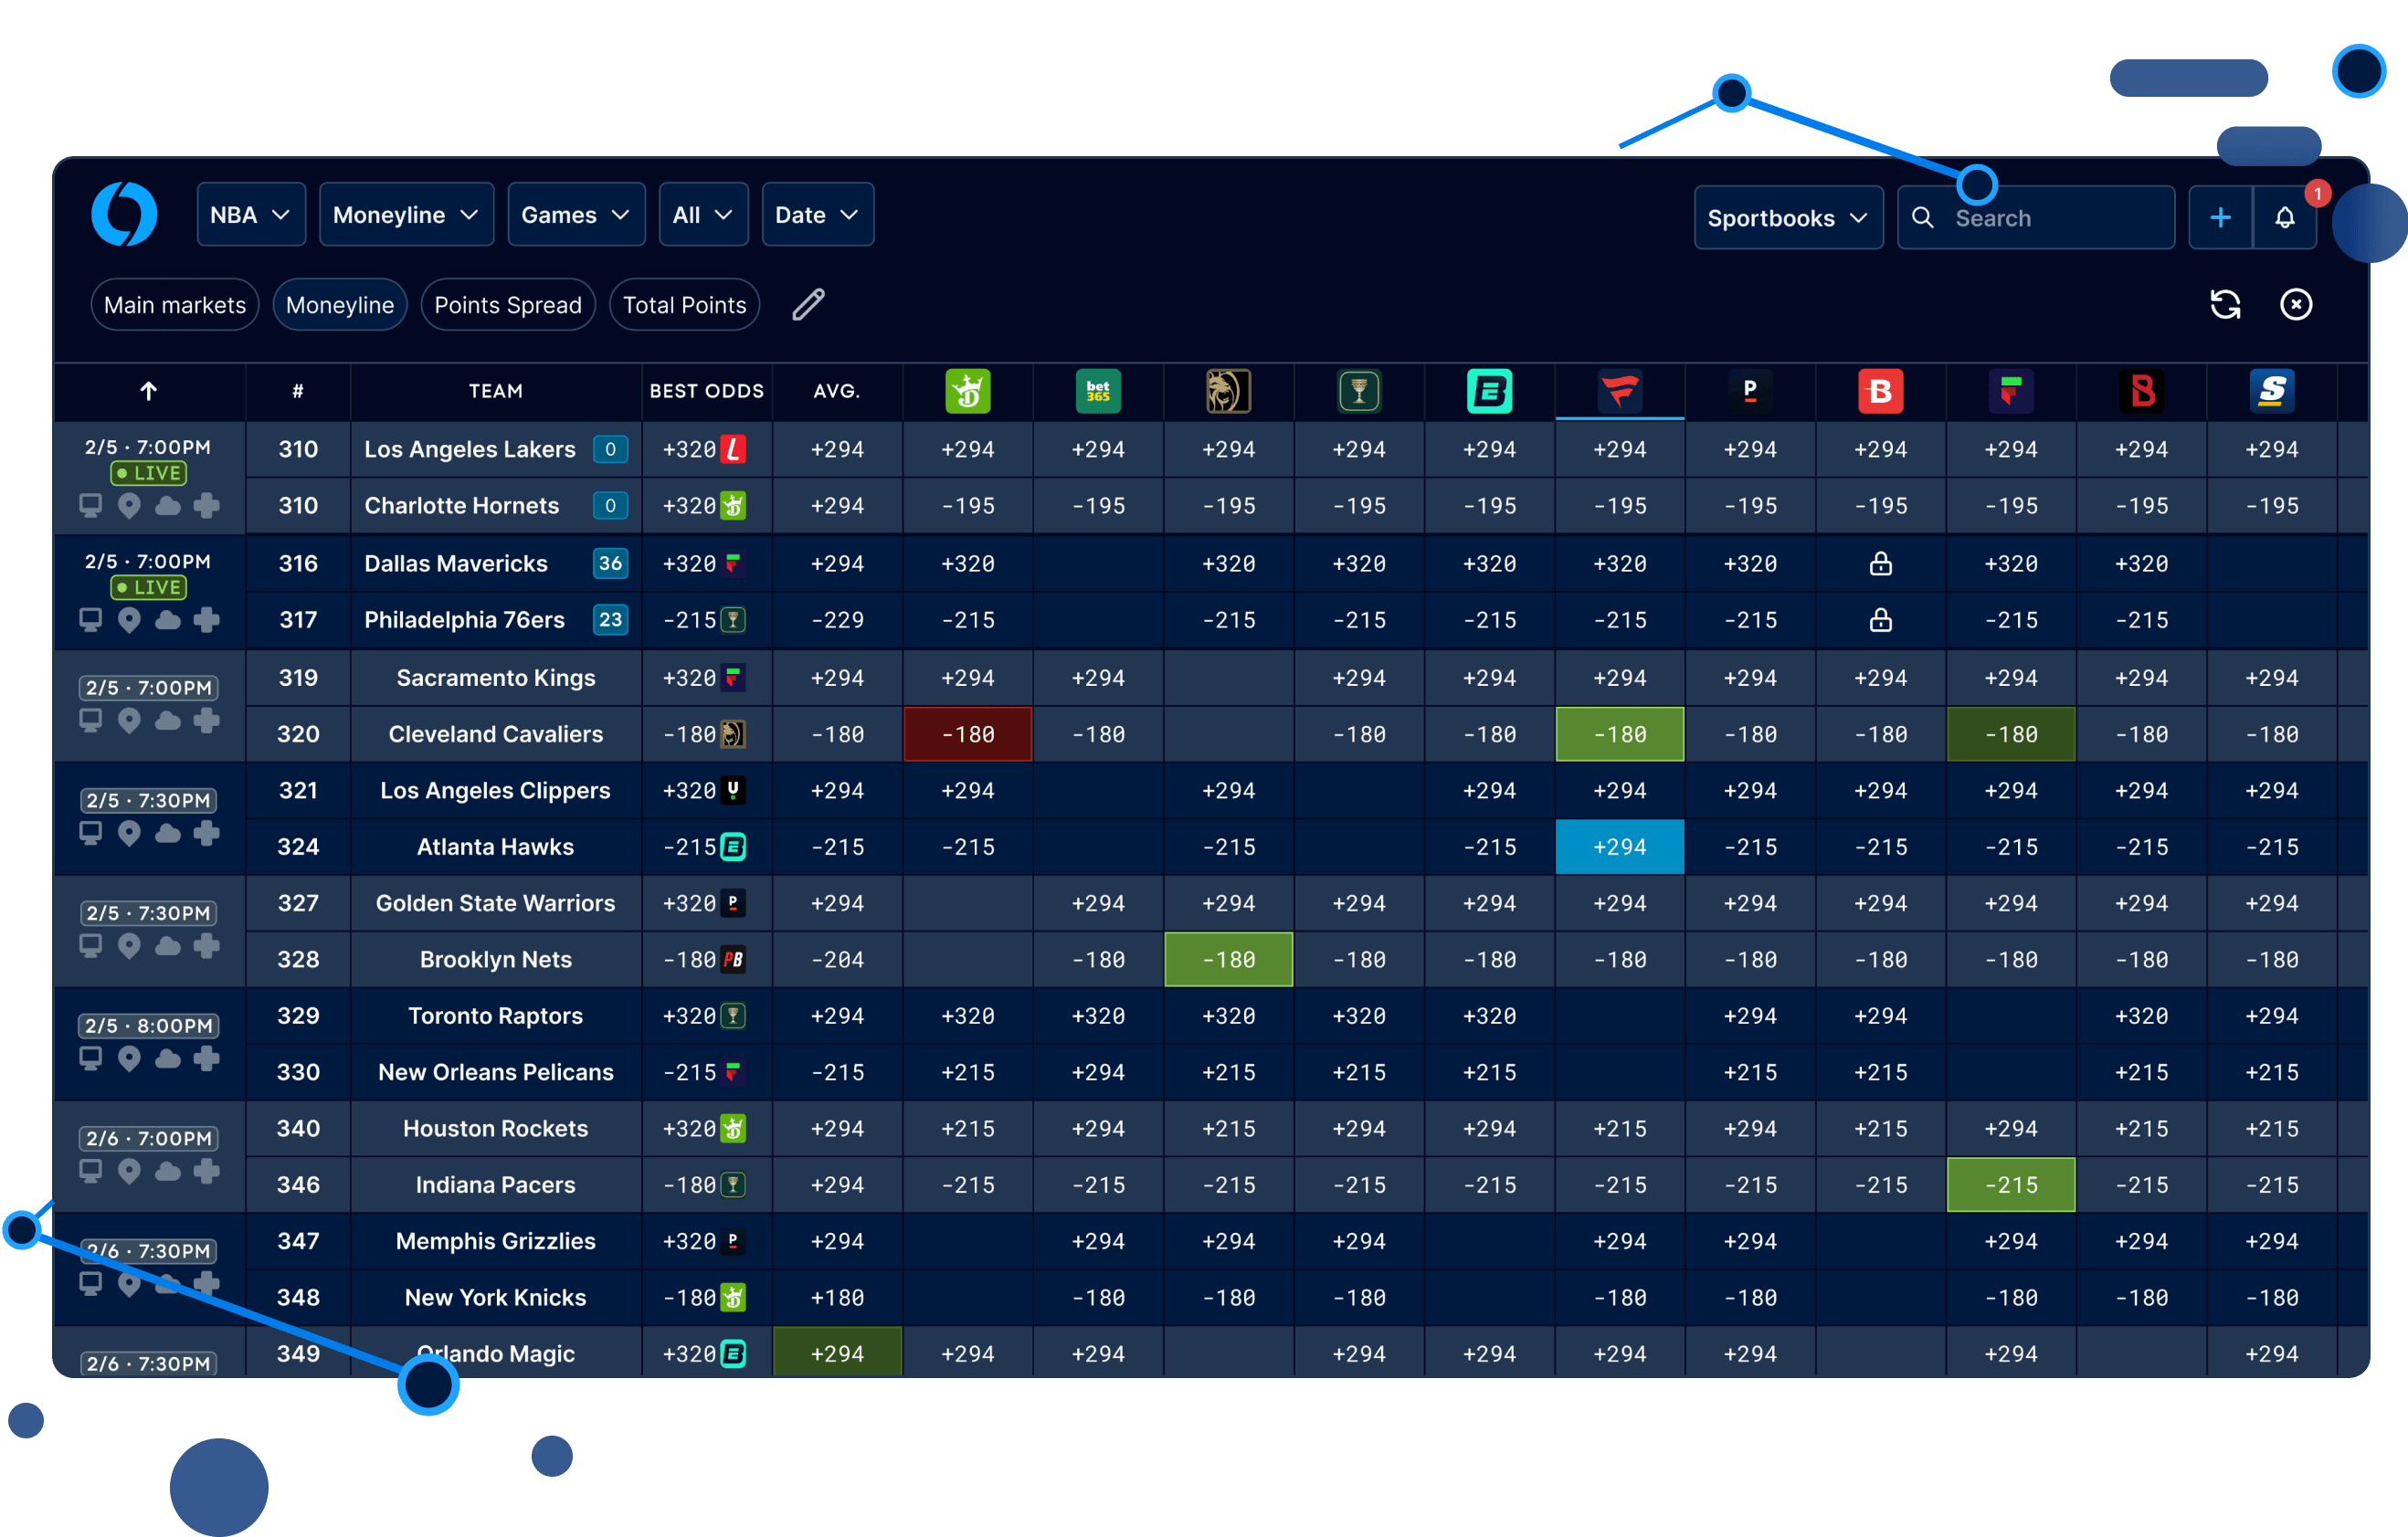Select the Points Spread pill
Viewport: 2408px width, 1537px height.
pos(508,304)
